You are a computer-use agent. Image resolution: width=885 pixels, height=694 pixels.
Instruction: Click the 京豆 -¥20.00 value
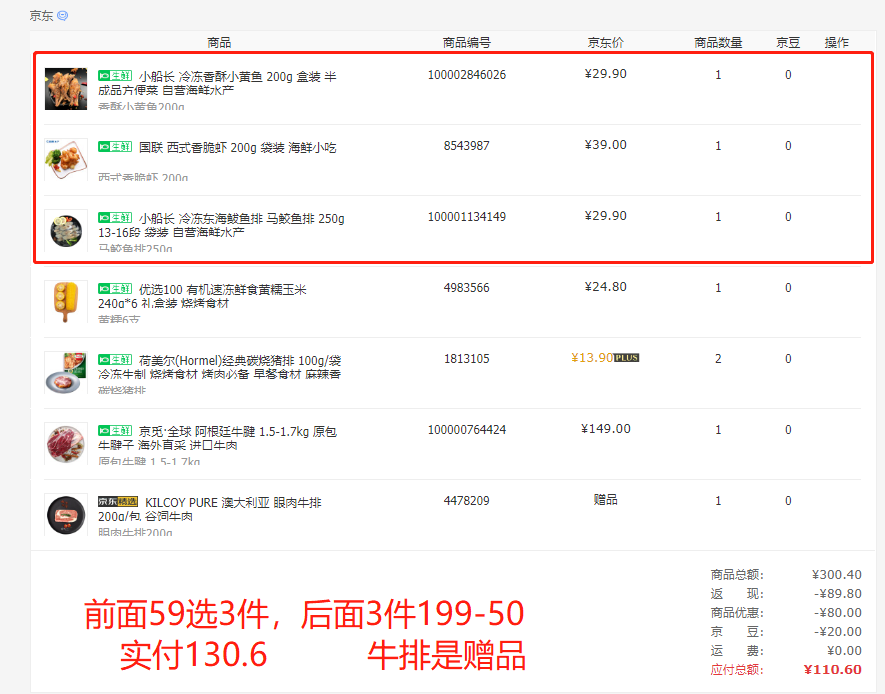[838, 632]
